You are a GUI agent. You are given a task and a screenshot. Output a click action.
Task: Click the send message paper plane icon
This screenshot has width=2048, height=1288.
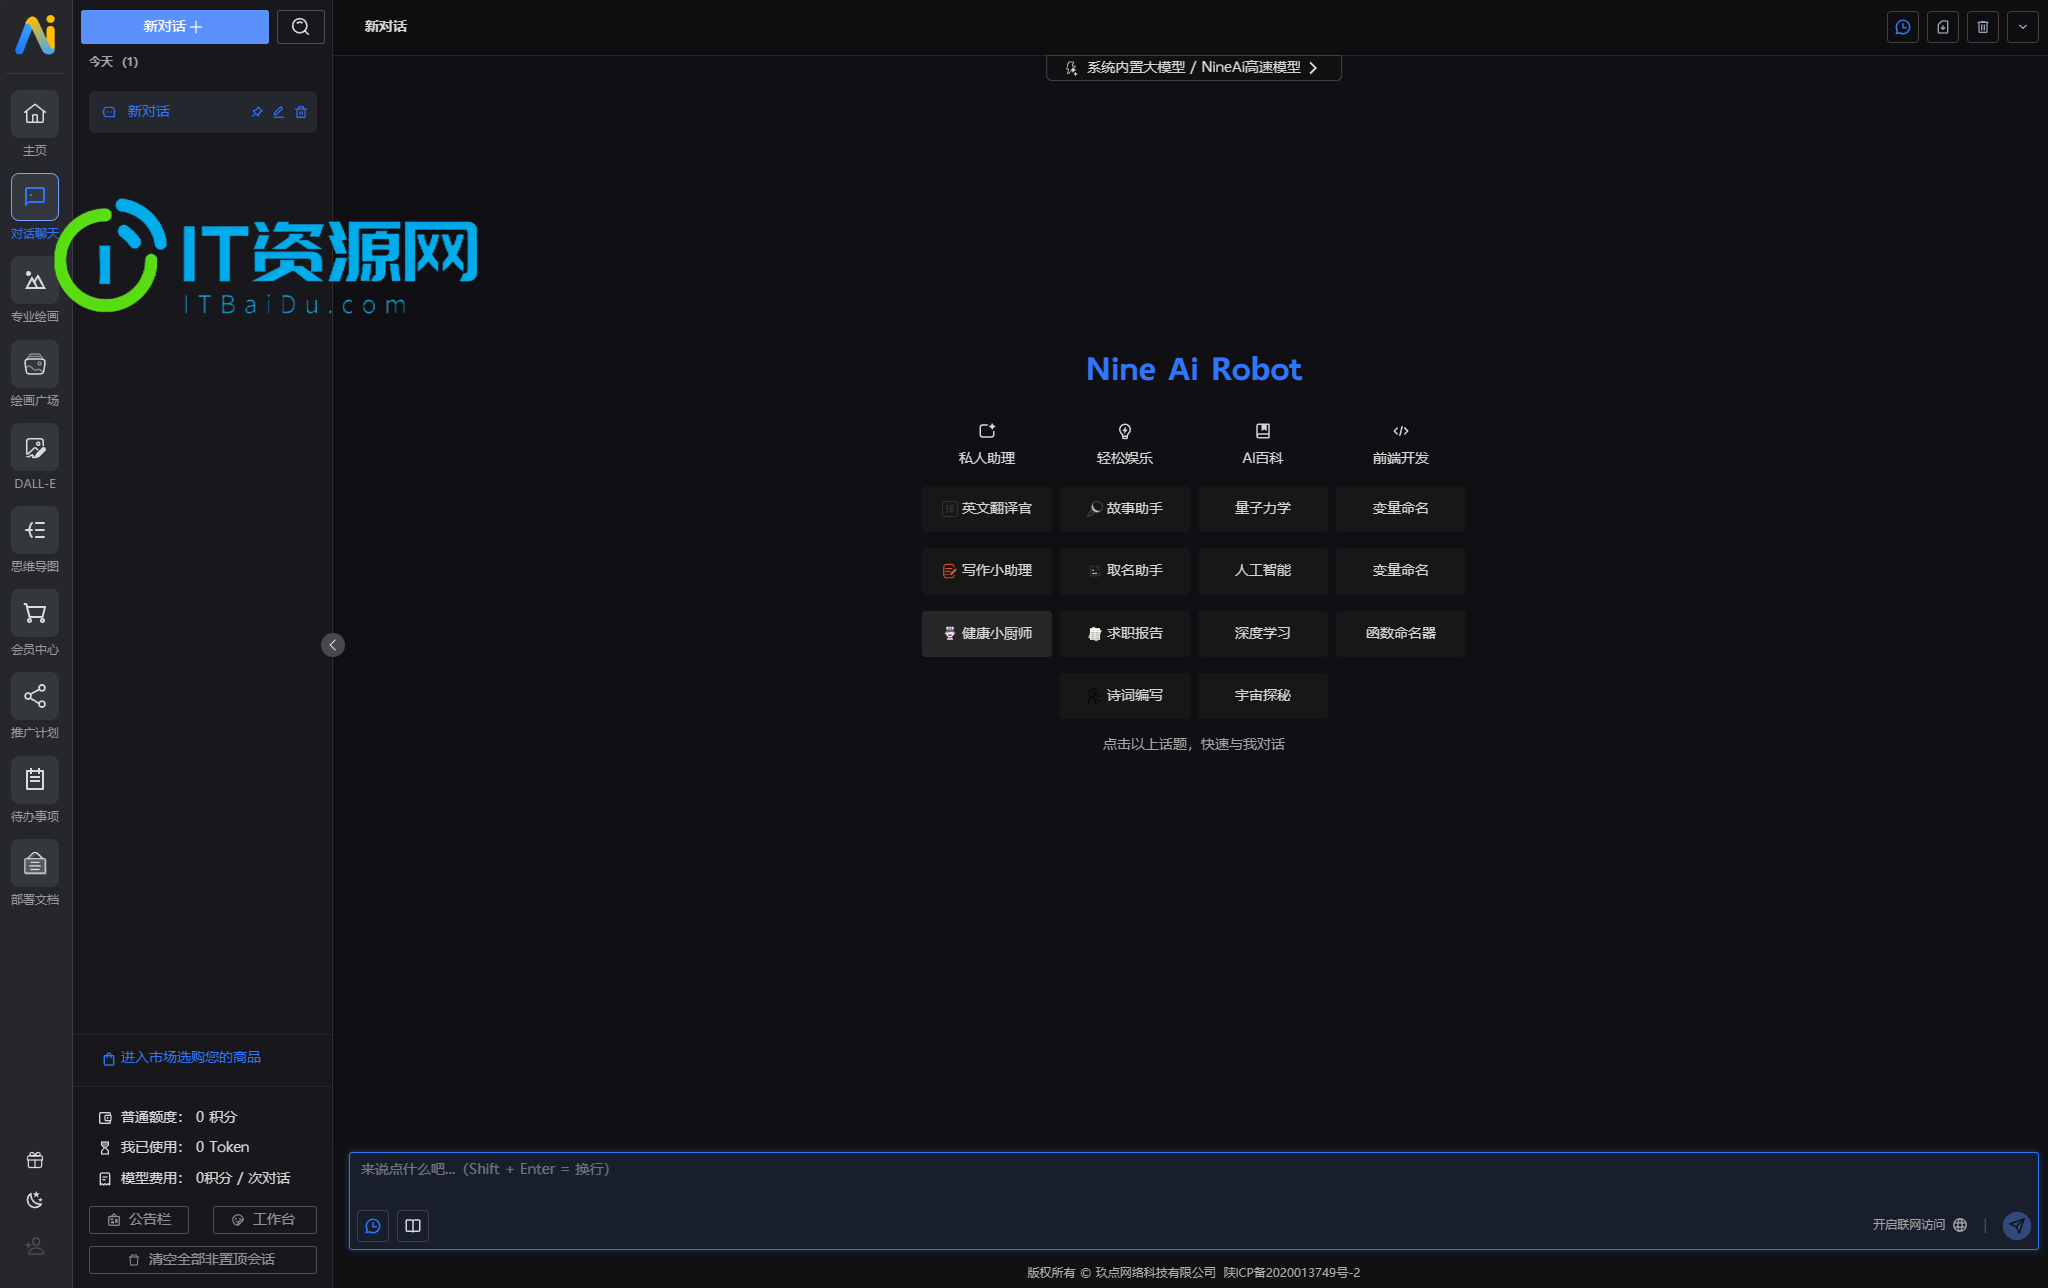tap(2017, 1225)
